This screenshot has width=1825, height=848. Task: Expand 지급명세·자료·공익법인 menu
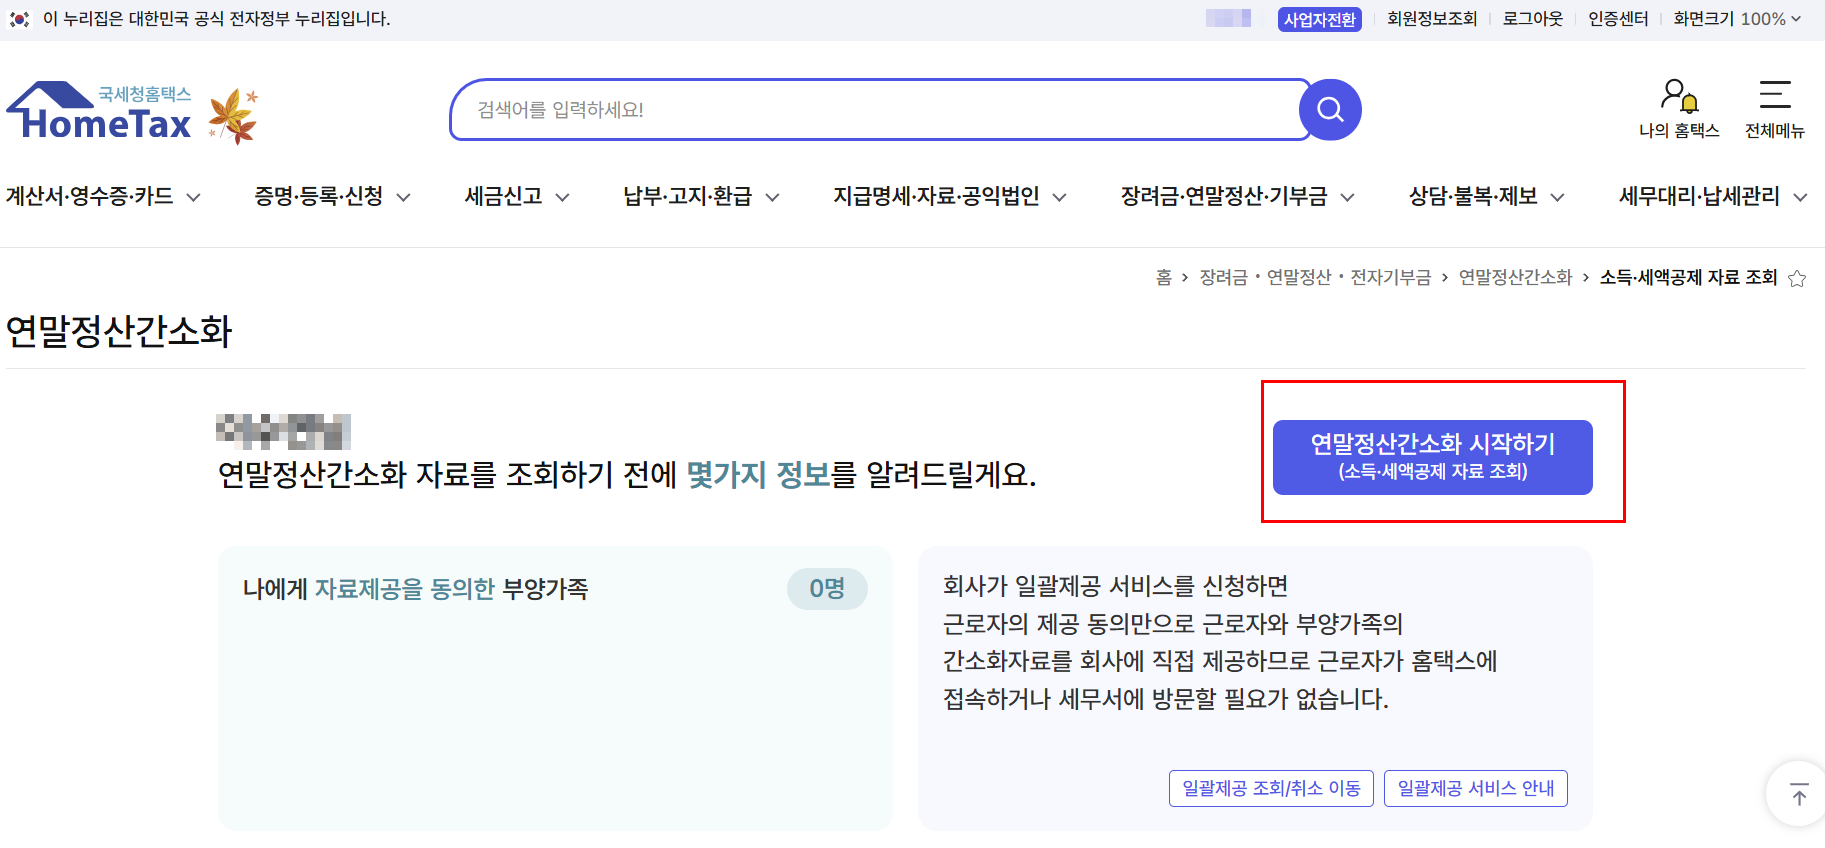coord(950,197)
